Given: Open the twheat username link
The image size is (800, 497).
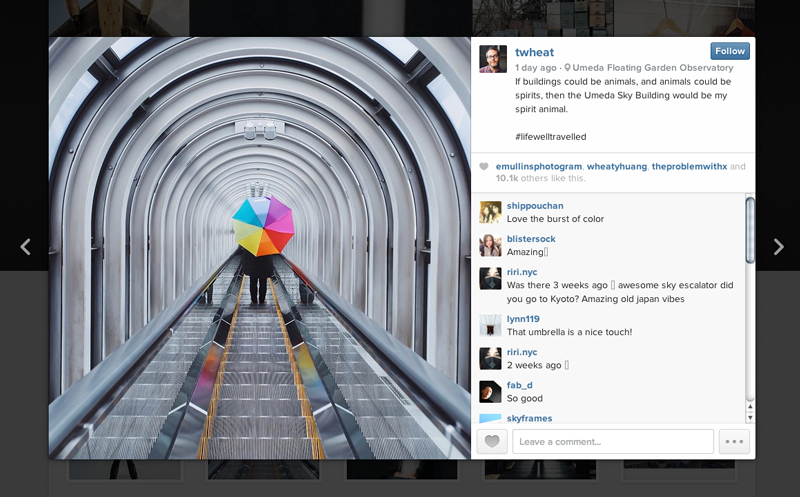Looking at the screenshot, I should pyautogui.click(x=533, y=51).
